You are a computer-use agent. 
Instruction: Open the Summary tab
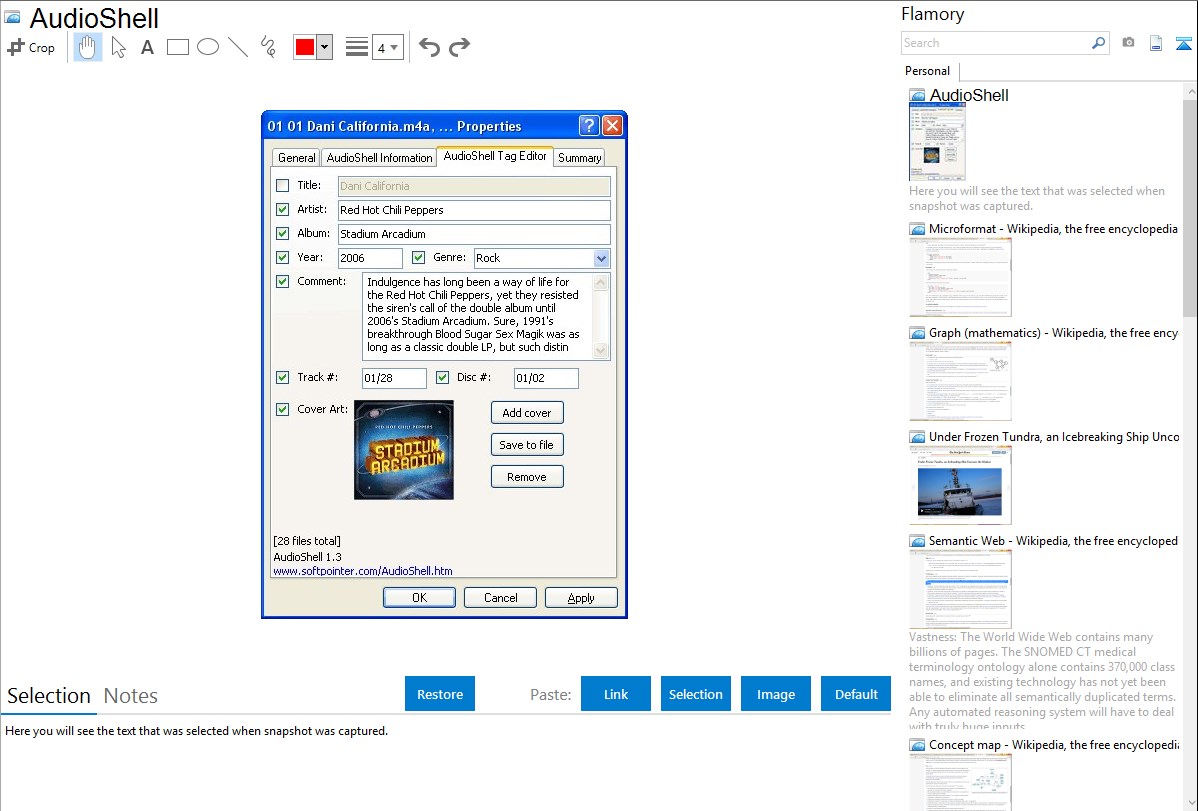[579, 157]
